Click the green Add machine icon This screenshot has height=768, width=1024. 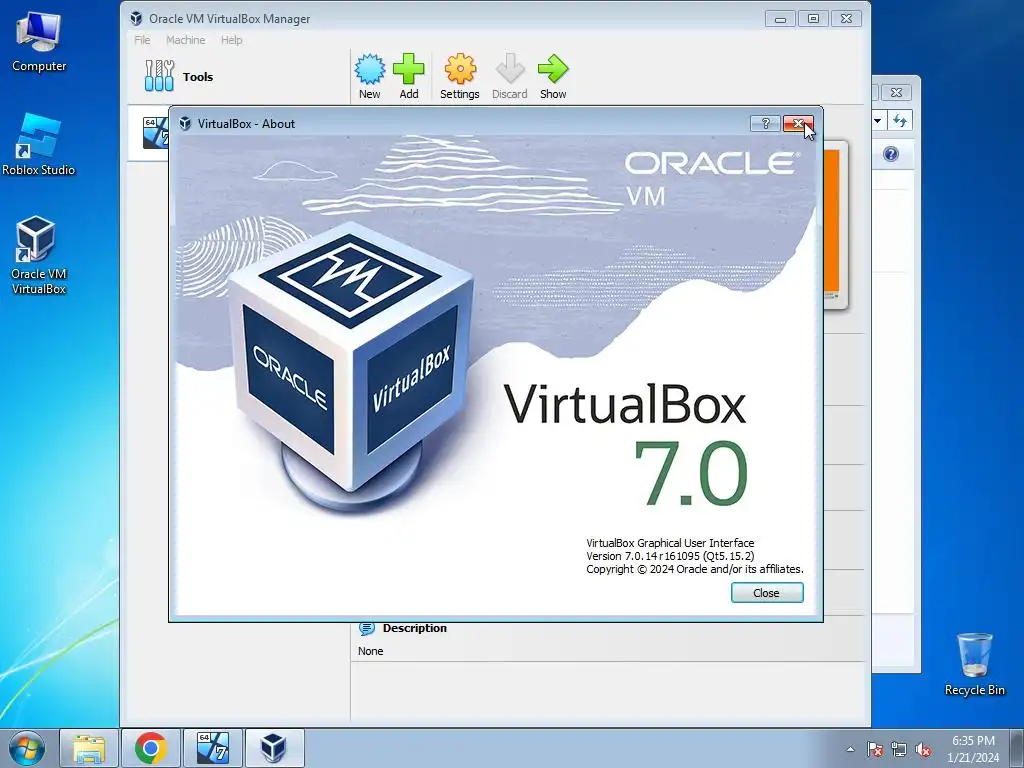409,76
